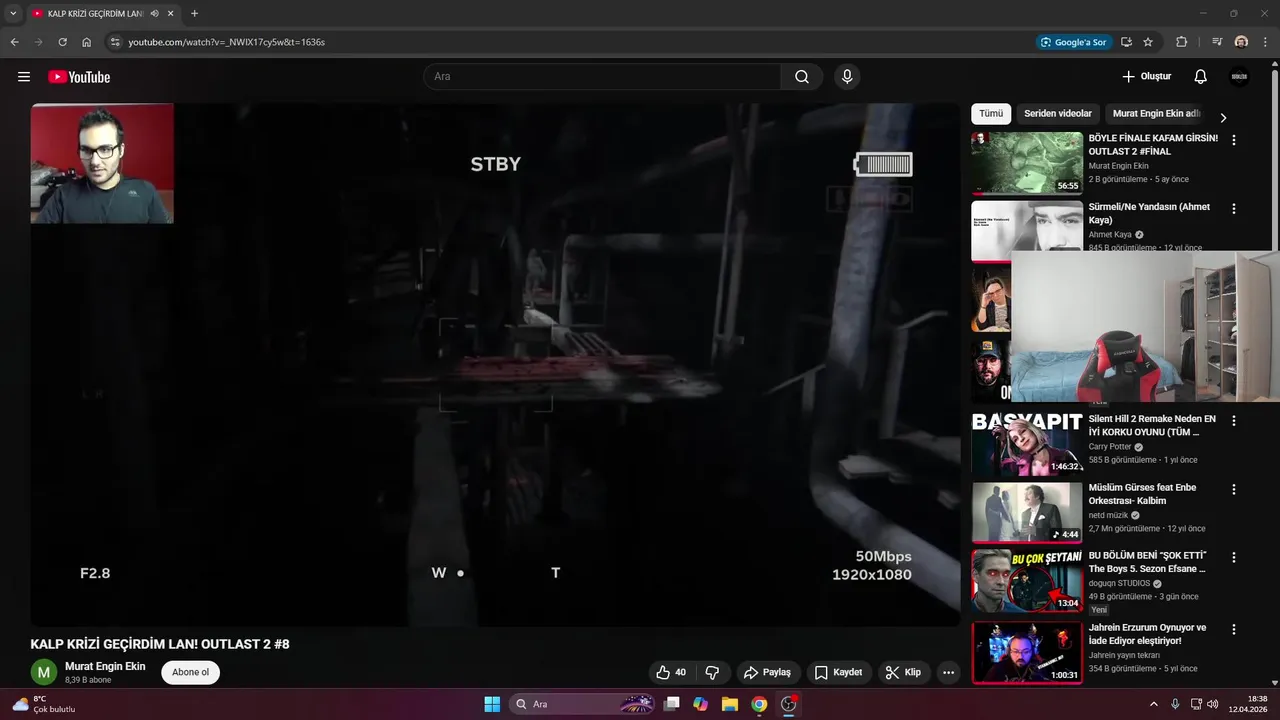Click the search magnifier button
The image size is (1280, 720).
[802, 77]
